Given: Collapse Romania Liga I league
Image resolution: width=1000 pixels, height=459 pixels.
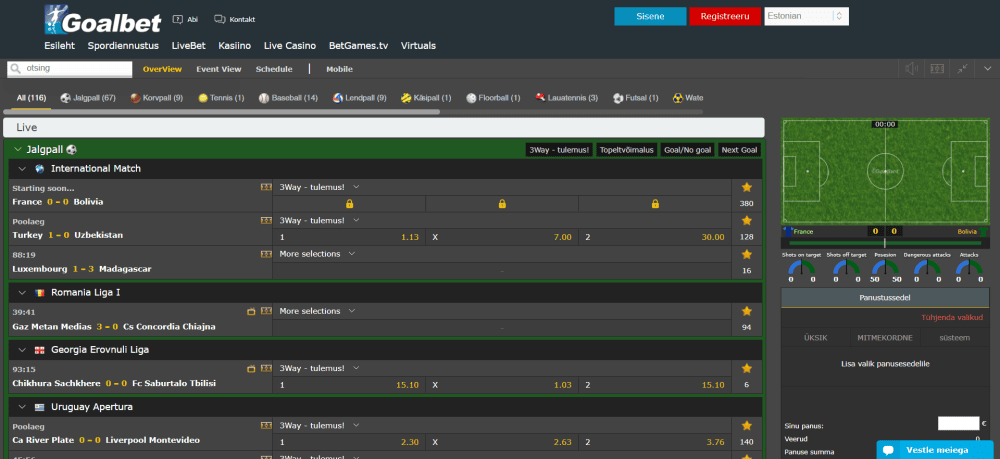Looking at the screenshot, I should click(22, 293).
